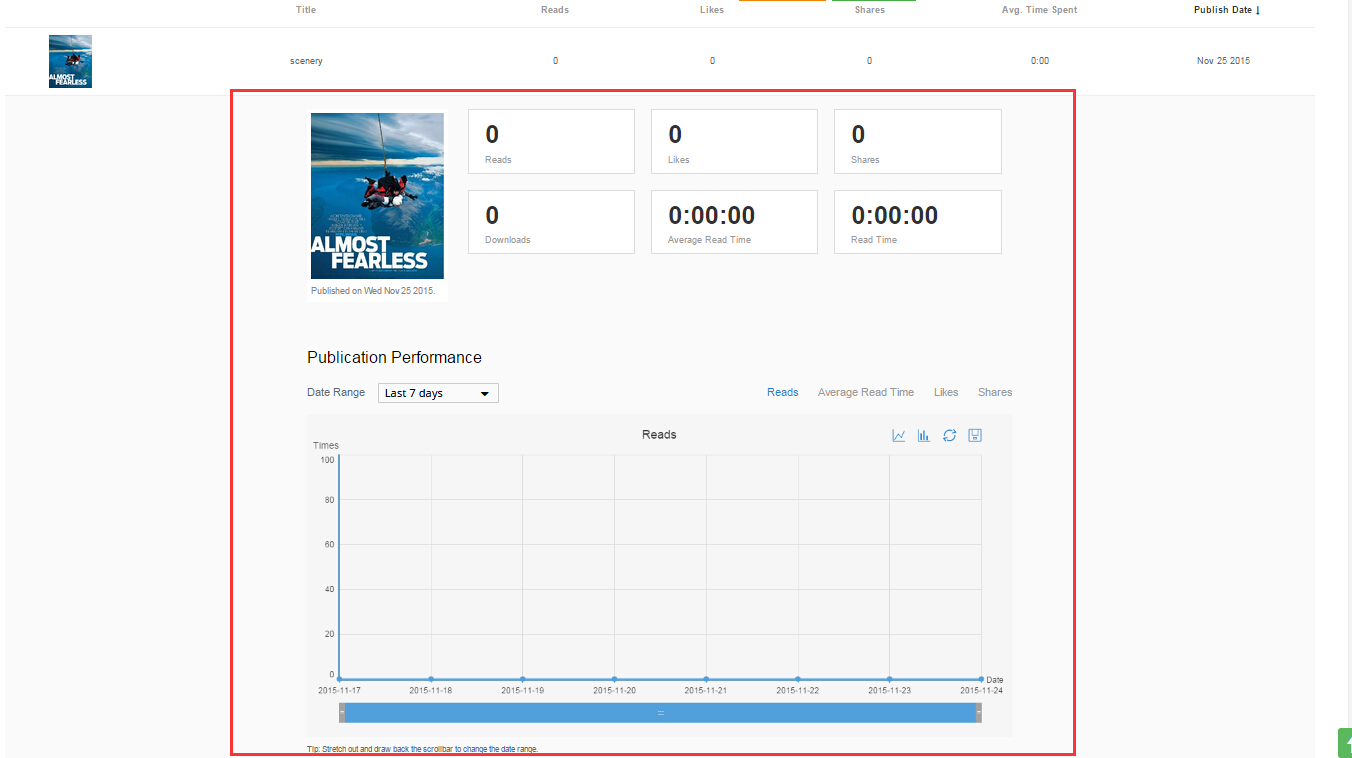This screenshot has height=758, width=1352.
Task: Click the Read Time stat card
Action: [x=917, y=222]
